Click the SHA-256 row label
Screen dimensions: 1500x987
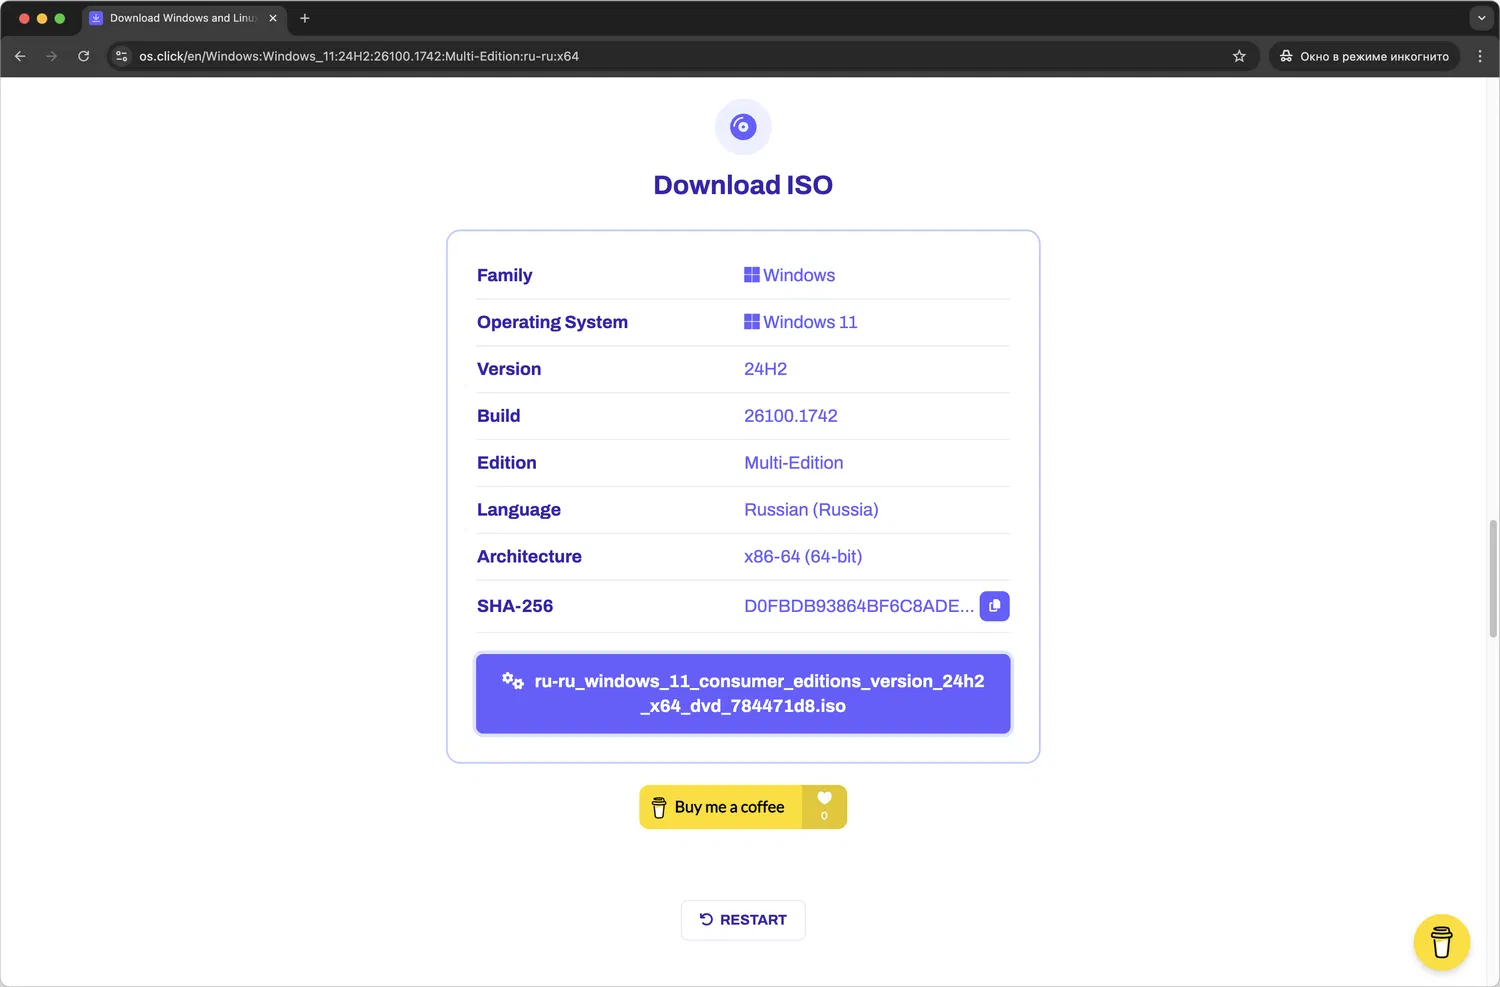pyautogui.click(x=515, y=606)
